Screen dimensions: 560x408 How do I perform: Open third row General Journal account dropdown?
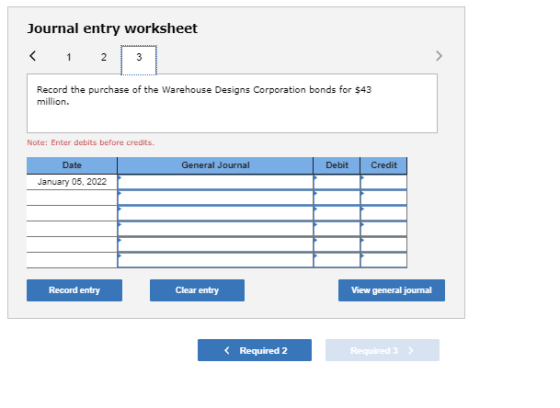pyautogui.click(x=215, y=213)
